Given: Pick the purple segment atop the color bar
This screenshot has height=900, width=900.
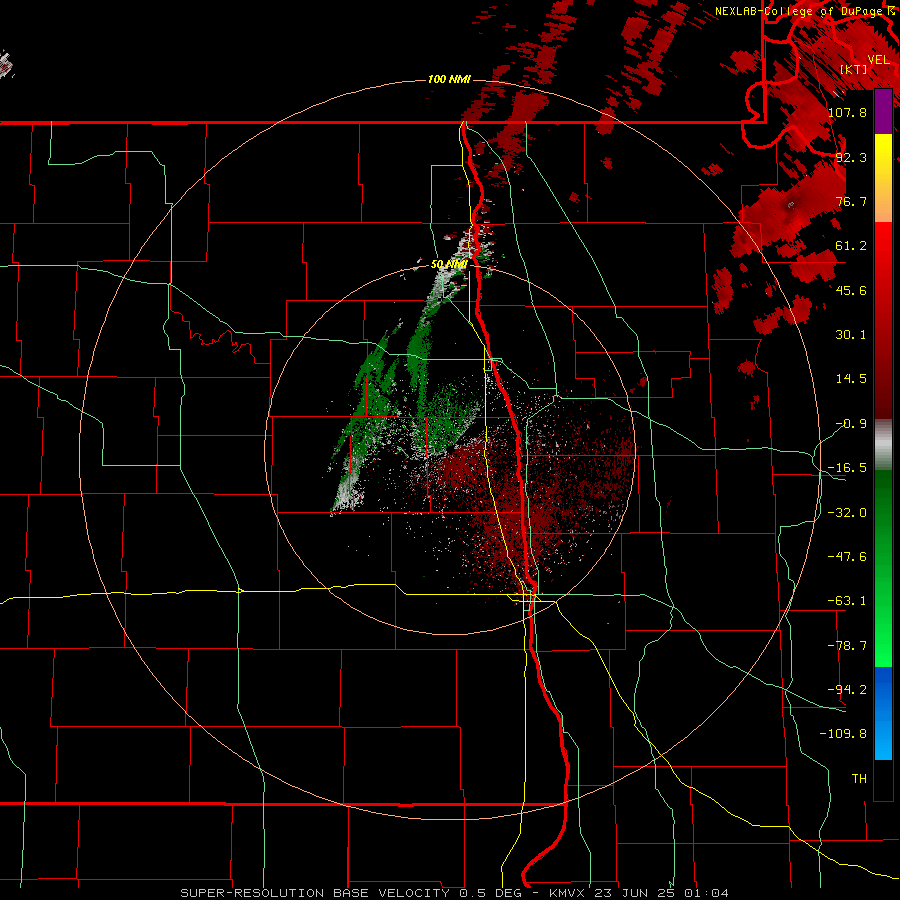Looking at the screenshot, I should [883, 112].
